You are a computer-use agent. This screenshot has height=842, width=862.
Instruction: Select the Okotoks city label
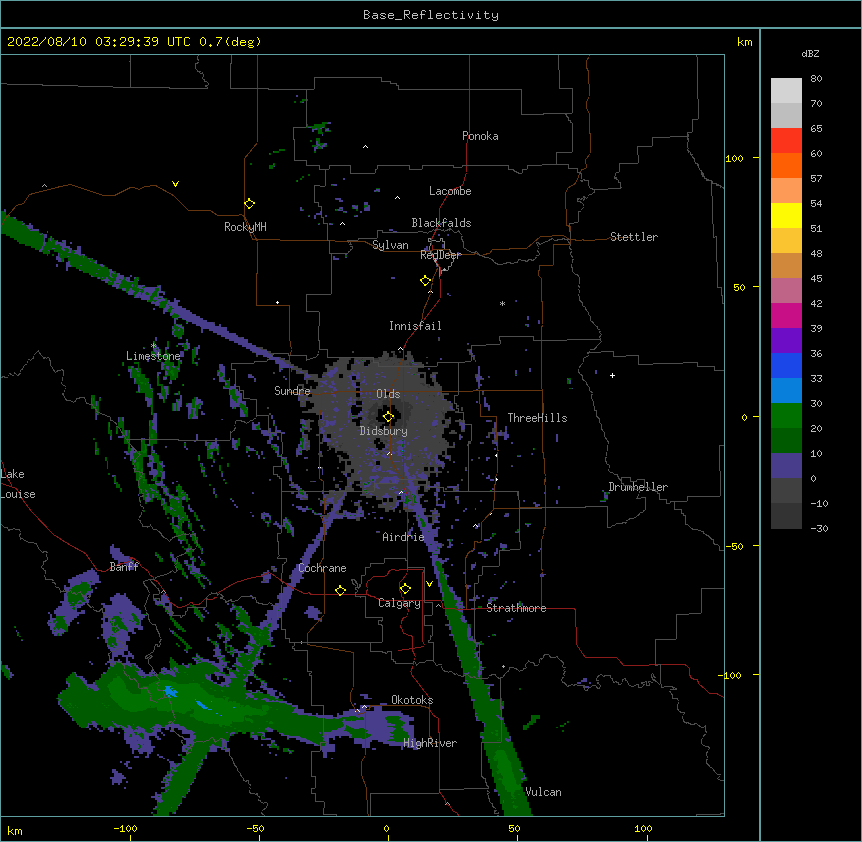[x=412, y=700]
